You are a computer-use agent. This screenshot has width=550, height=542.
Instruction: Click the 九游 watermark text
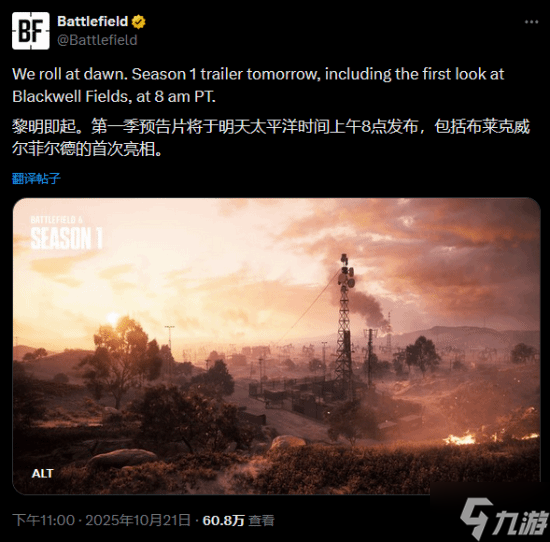pyautogui.click(x=521, y=523)
